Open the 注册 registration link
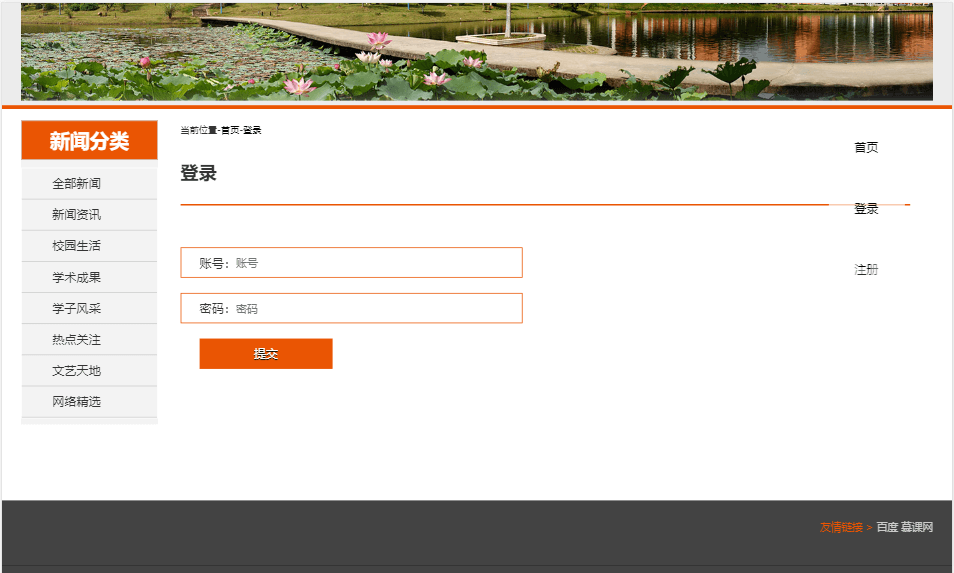This screenshot has width=954, height=573. coord(866,270)
